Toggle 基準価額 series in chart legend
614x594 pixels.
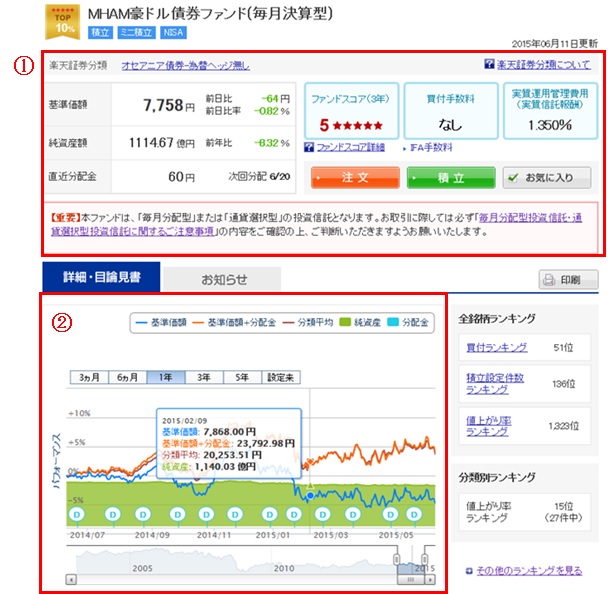[161, 323]
